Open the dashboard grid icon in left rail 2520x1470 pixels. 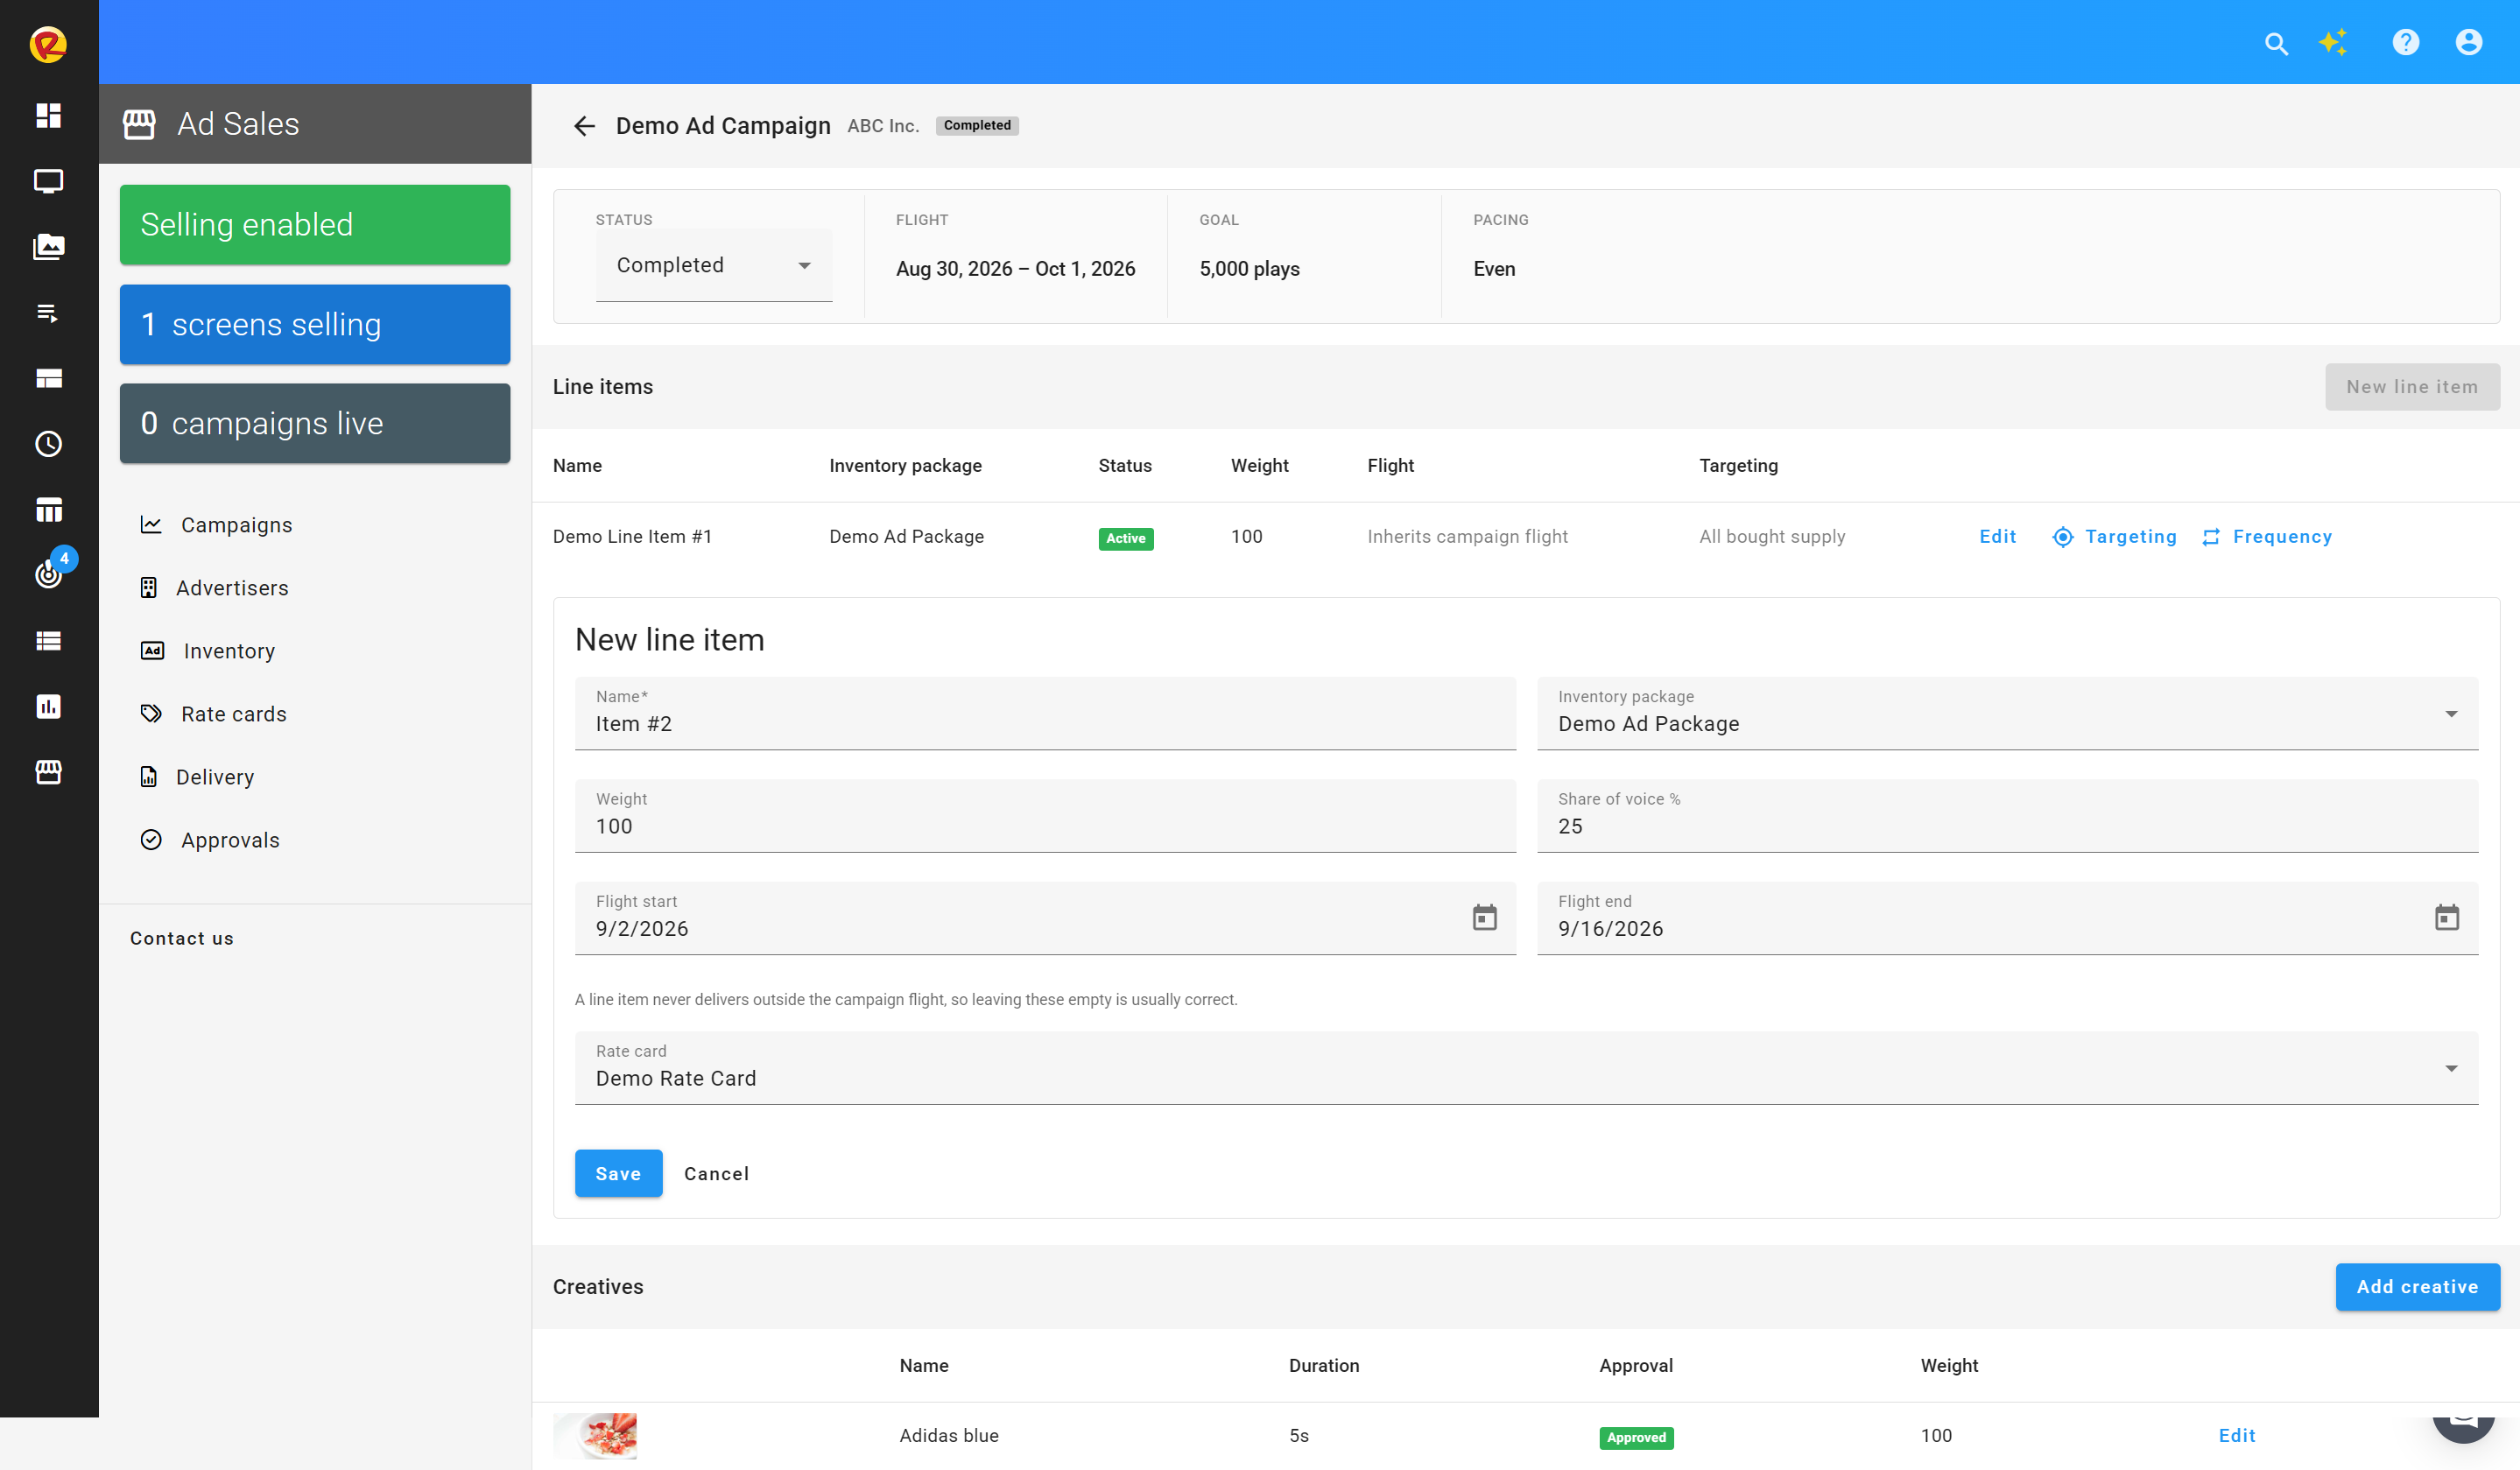click(x=48, y=115)
